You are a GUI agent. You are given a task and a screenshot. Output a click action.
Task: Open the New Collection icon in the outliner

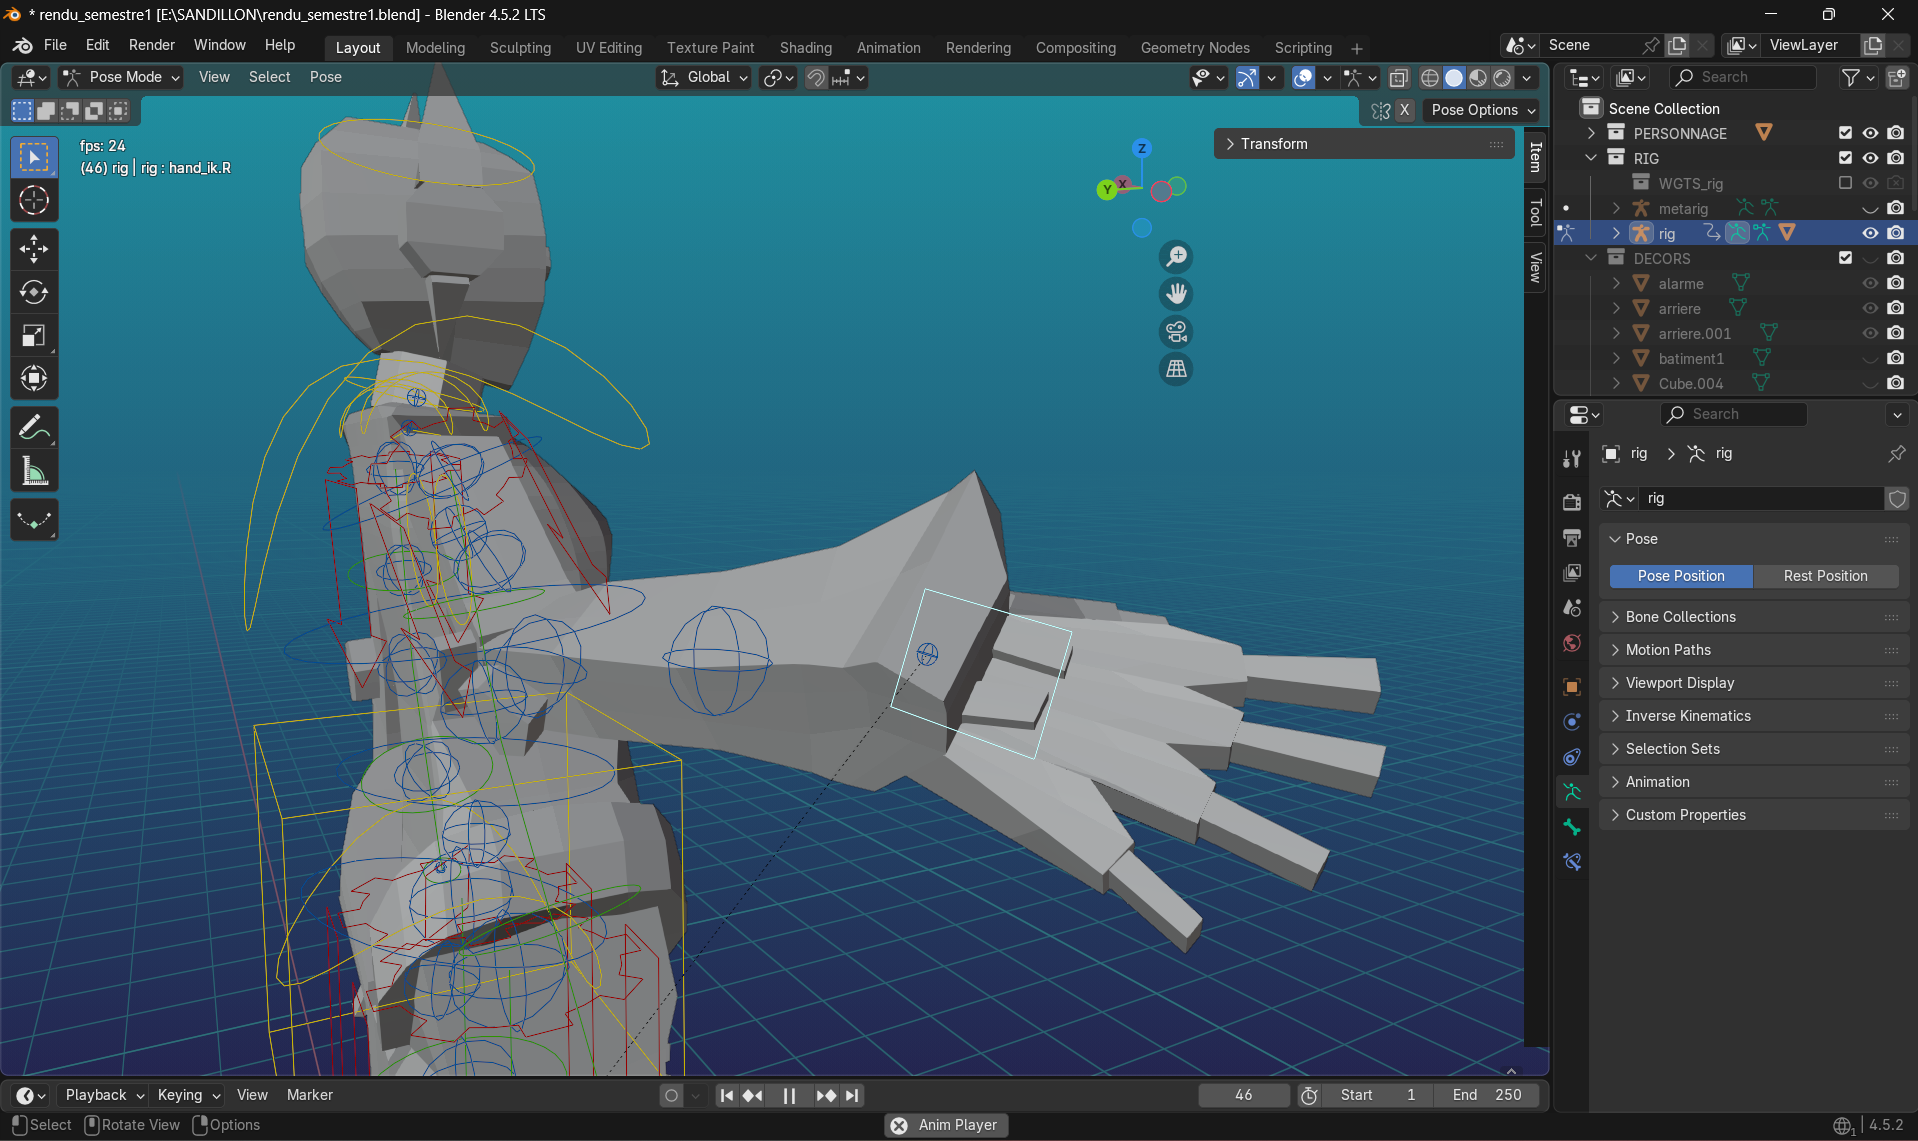pos(1897,77)
